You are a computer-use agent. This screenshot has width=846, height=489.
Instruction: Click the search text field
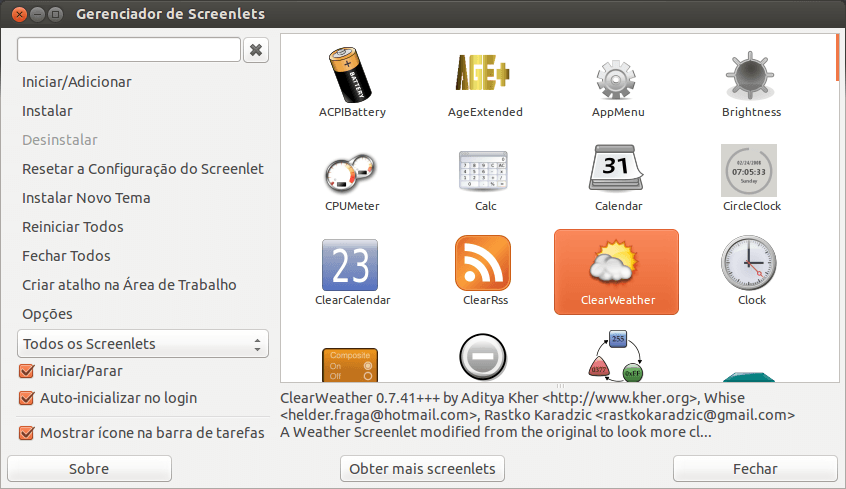tap(129, 50)
